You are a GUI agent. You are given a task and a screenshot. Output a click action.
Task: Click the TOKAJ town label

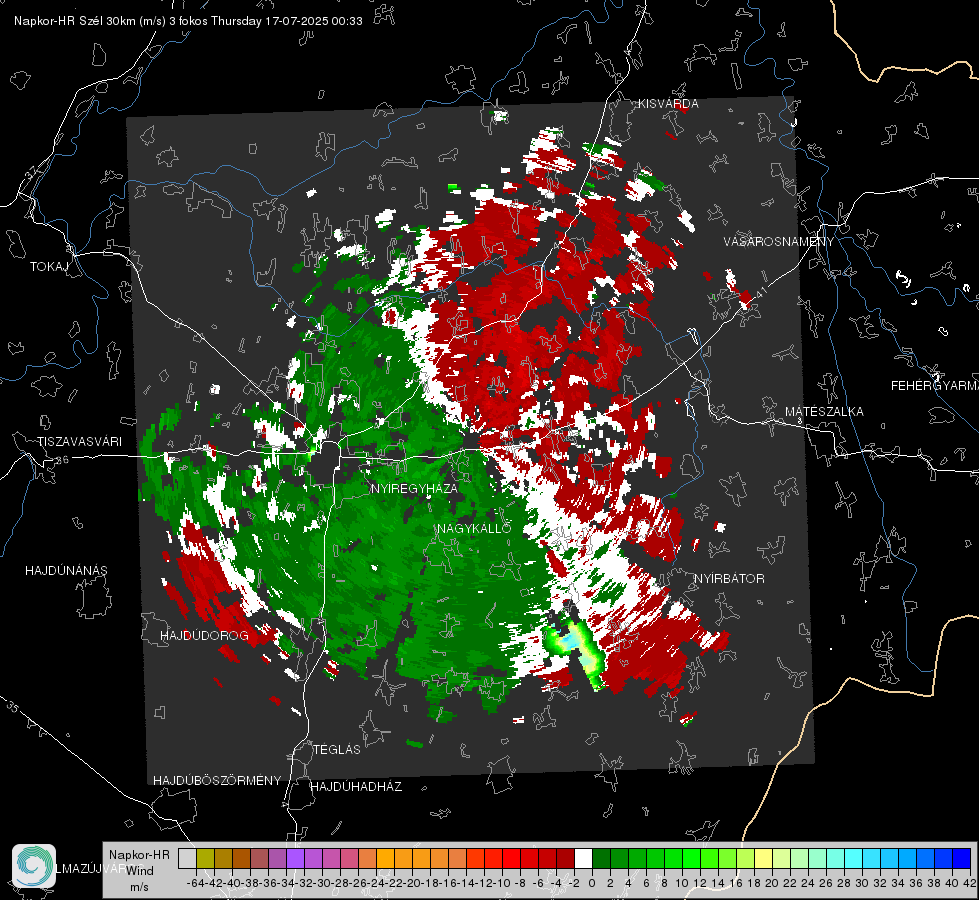click(49, 267)
